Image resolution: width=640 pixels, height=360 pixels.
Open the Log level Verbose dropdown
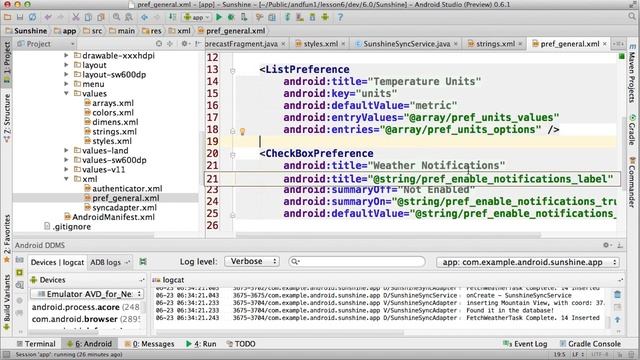click(252, 261)
